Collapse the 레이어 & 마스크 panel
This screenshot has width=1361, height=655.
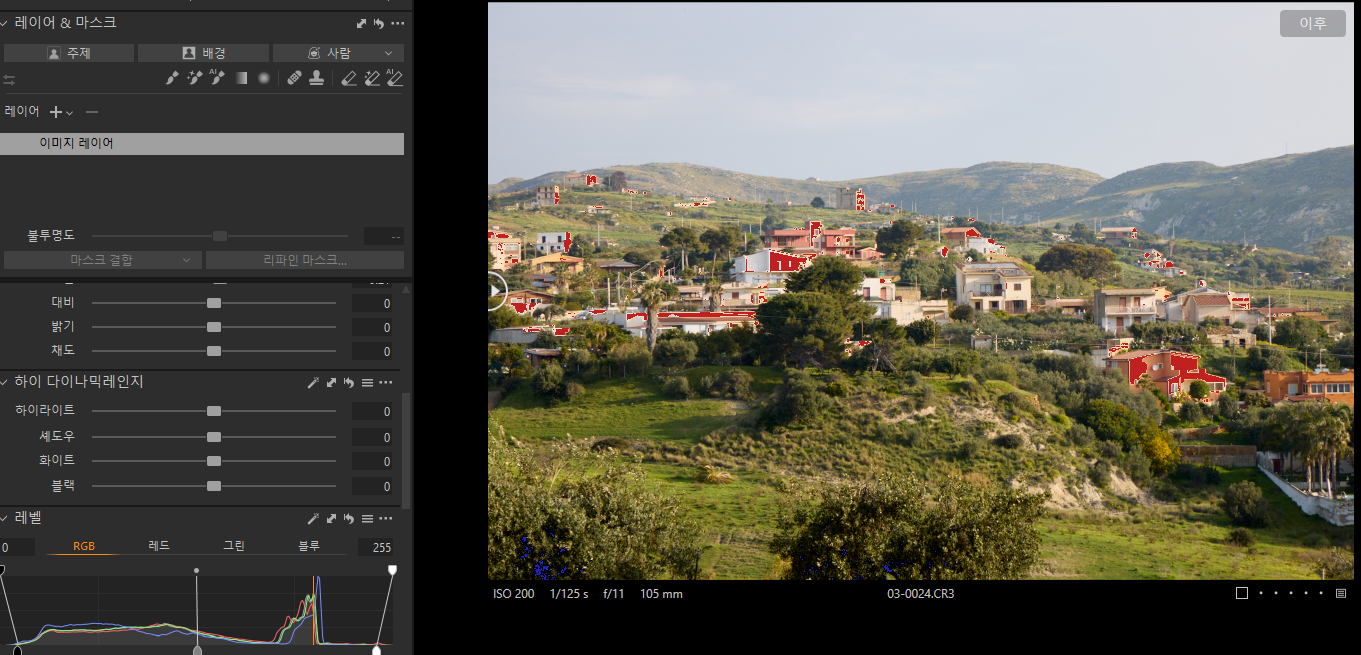[5, 22]
